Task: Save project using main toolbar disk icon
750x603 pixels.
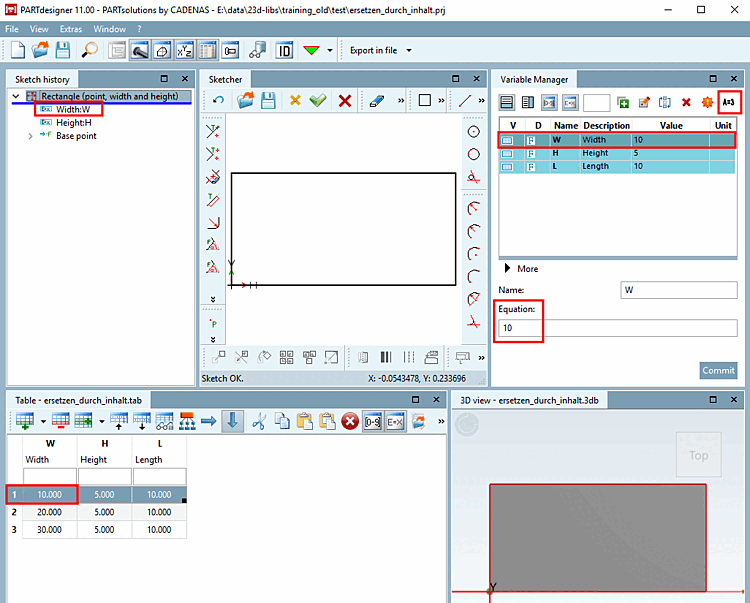Action: 63,50
